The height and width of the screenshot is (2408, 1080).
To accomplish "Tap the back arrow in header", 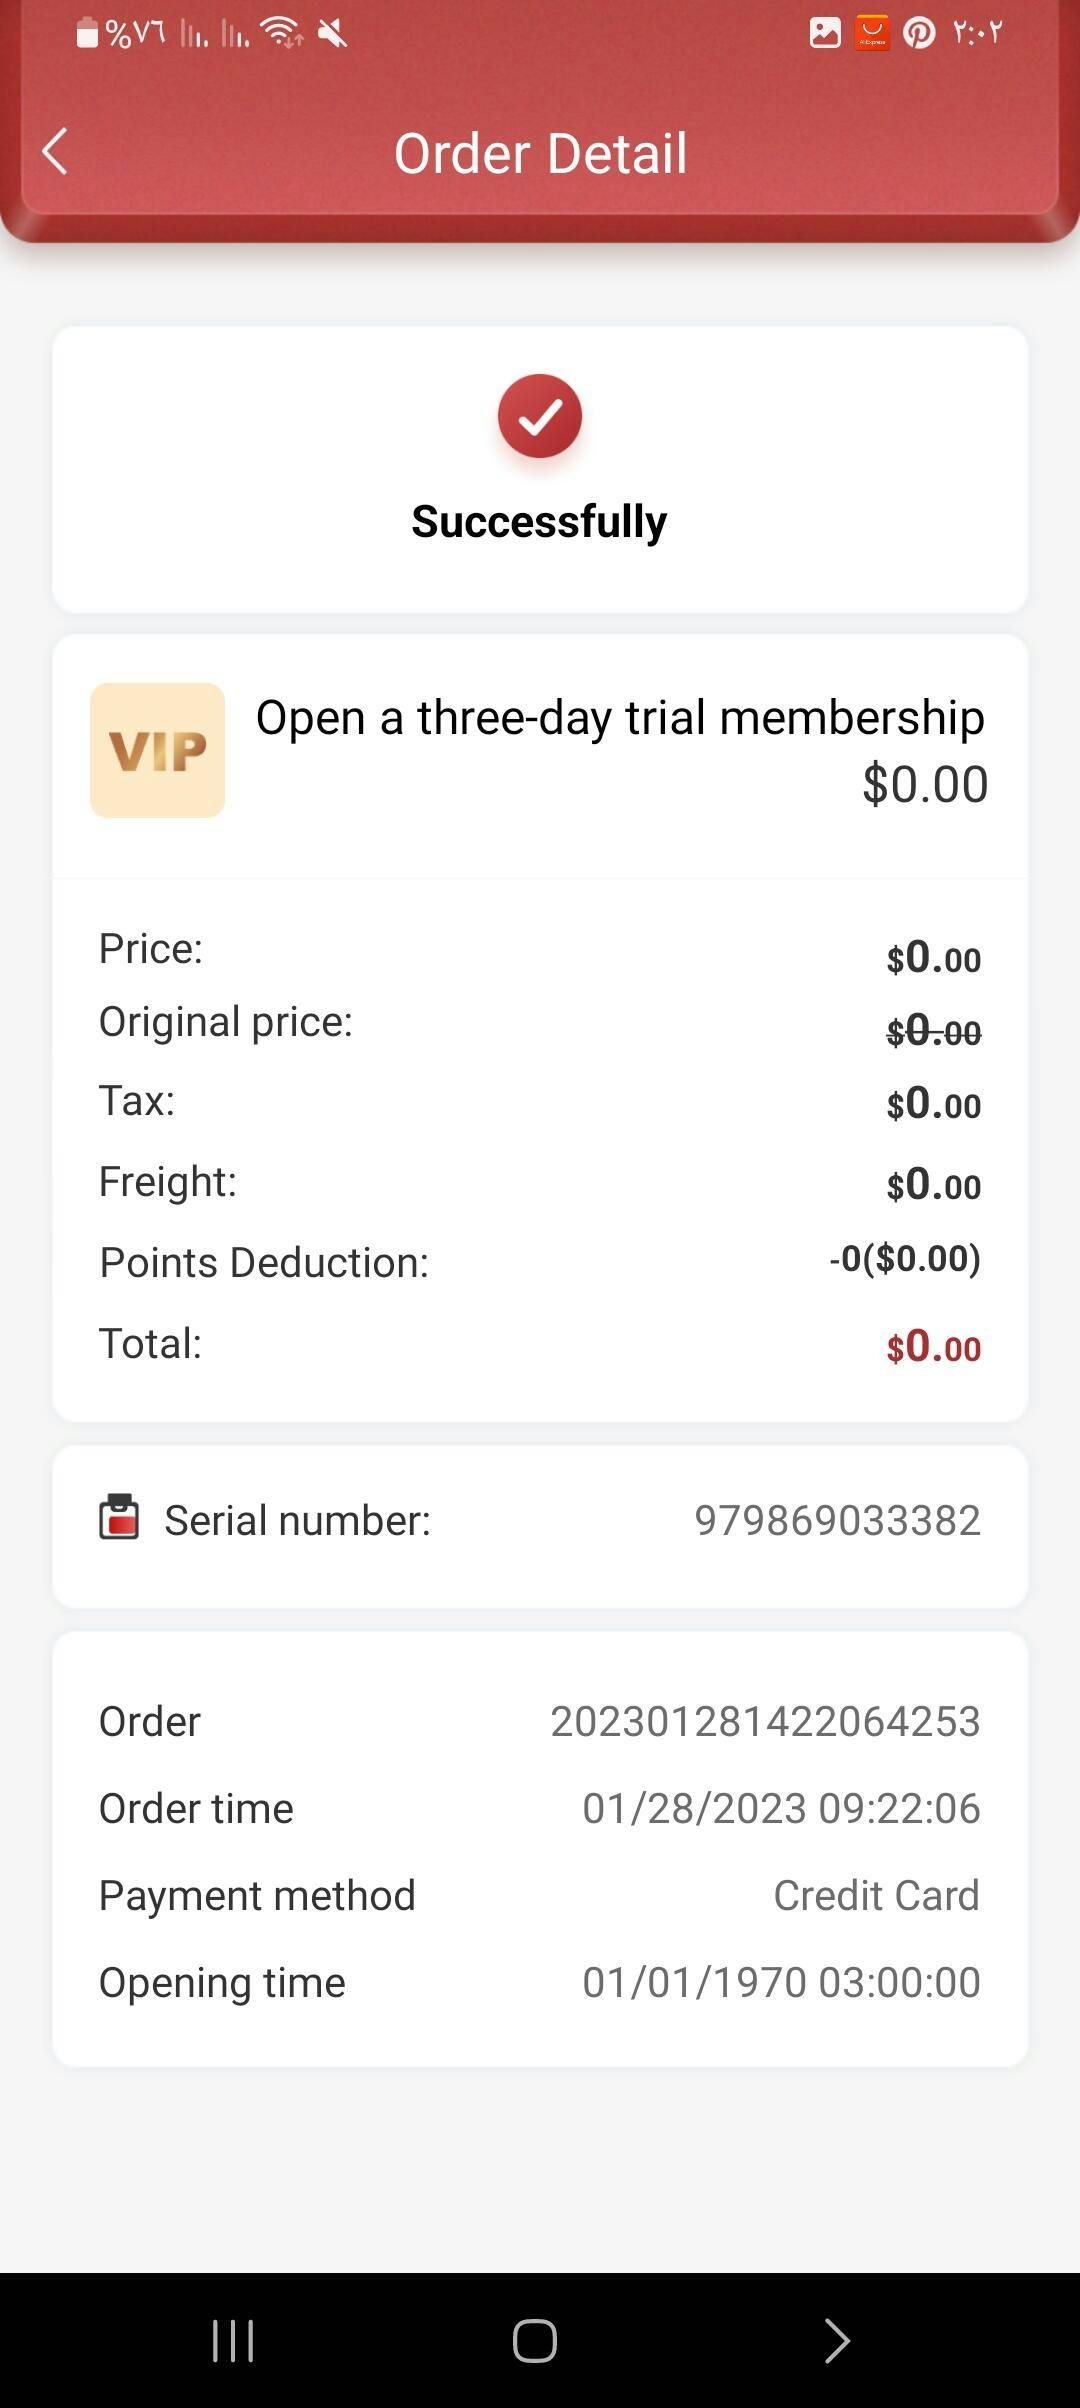I will pos(56,152).
